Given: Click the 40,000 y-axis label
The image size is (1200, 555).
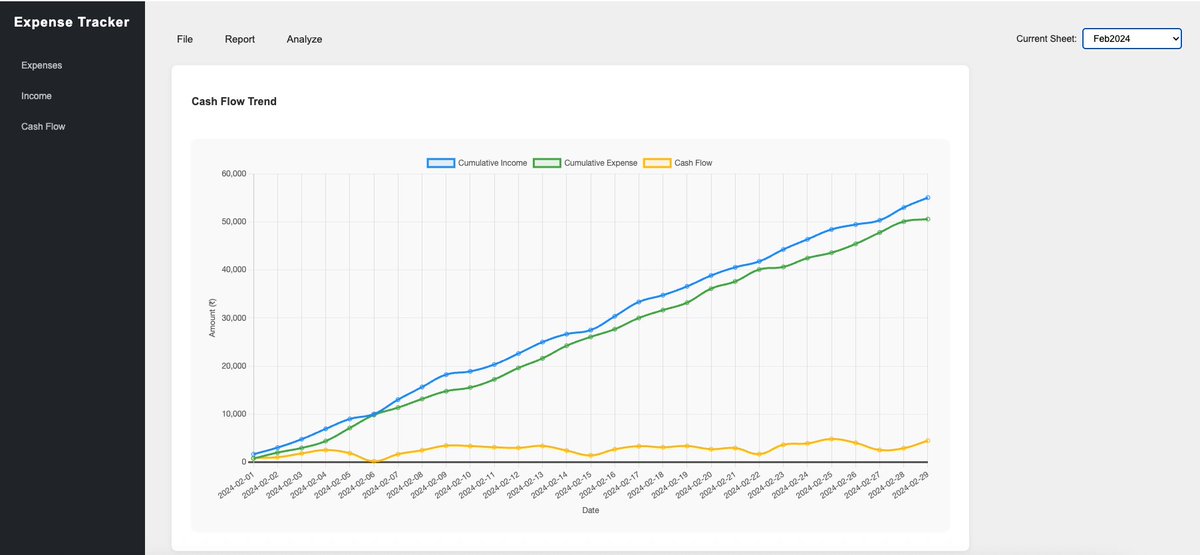Looking at the screenshot, I should coord(233,270).
